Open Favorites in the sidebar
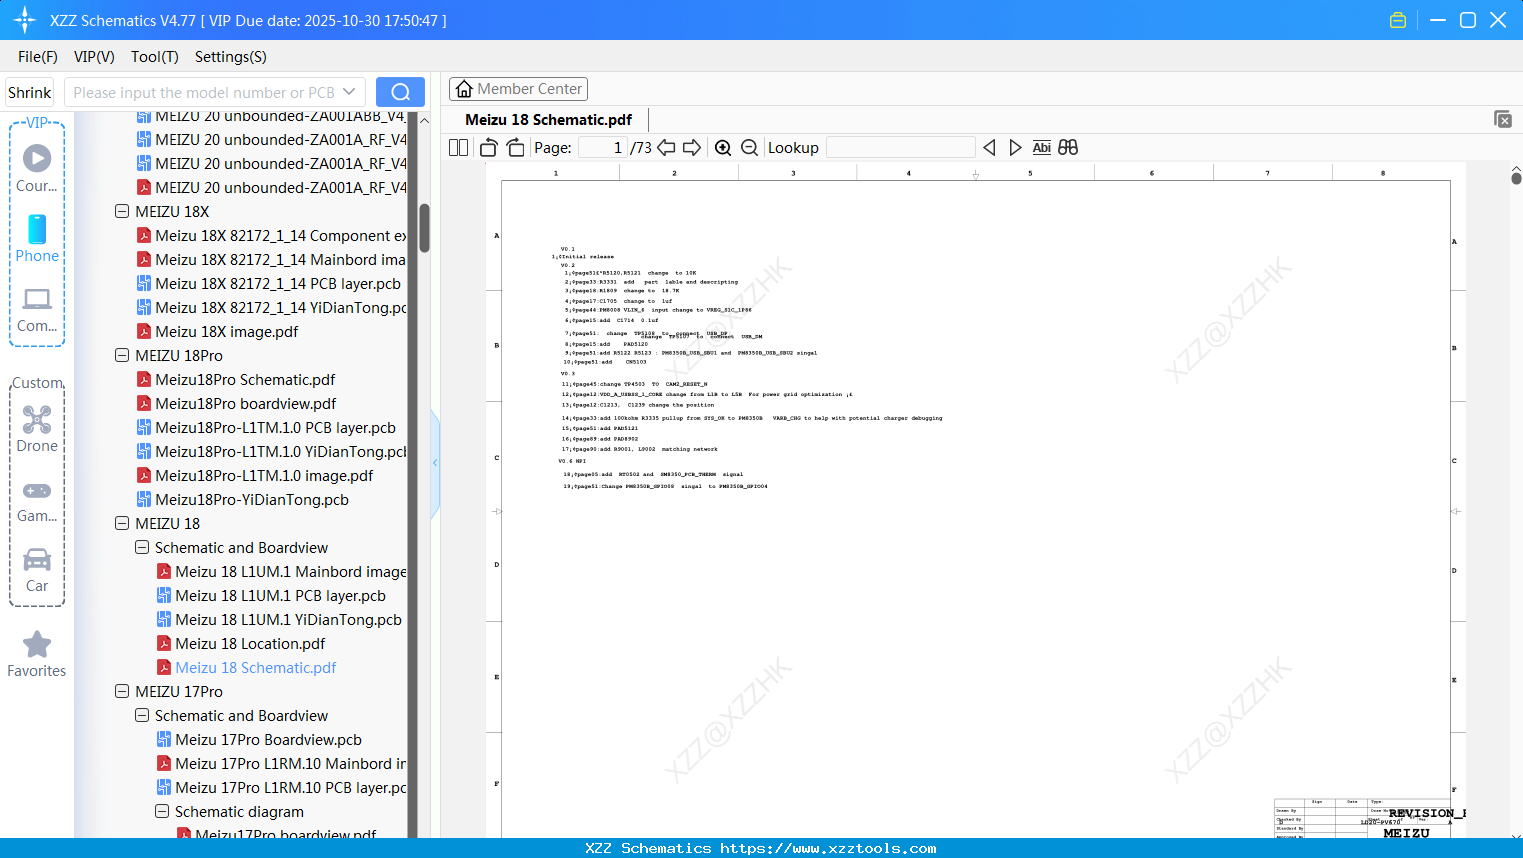This screenshot has height=858, width=1523. (37, 654)
